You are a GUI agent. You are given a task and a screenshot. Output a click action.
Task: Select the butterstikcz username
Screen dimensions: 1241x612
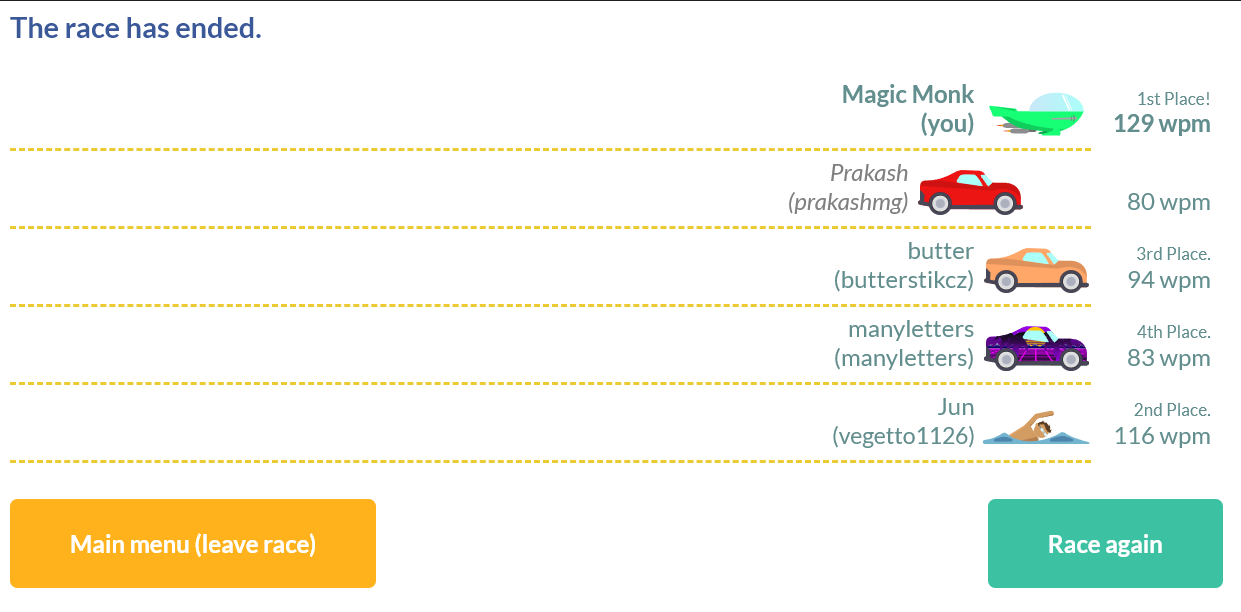click(904, 280)
